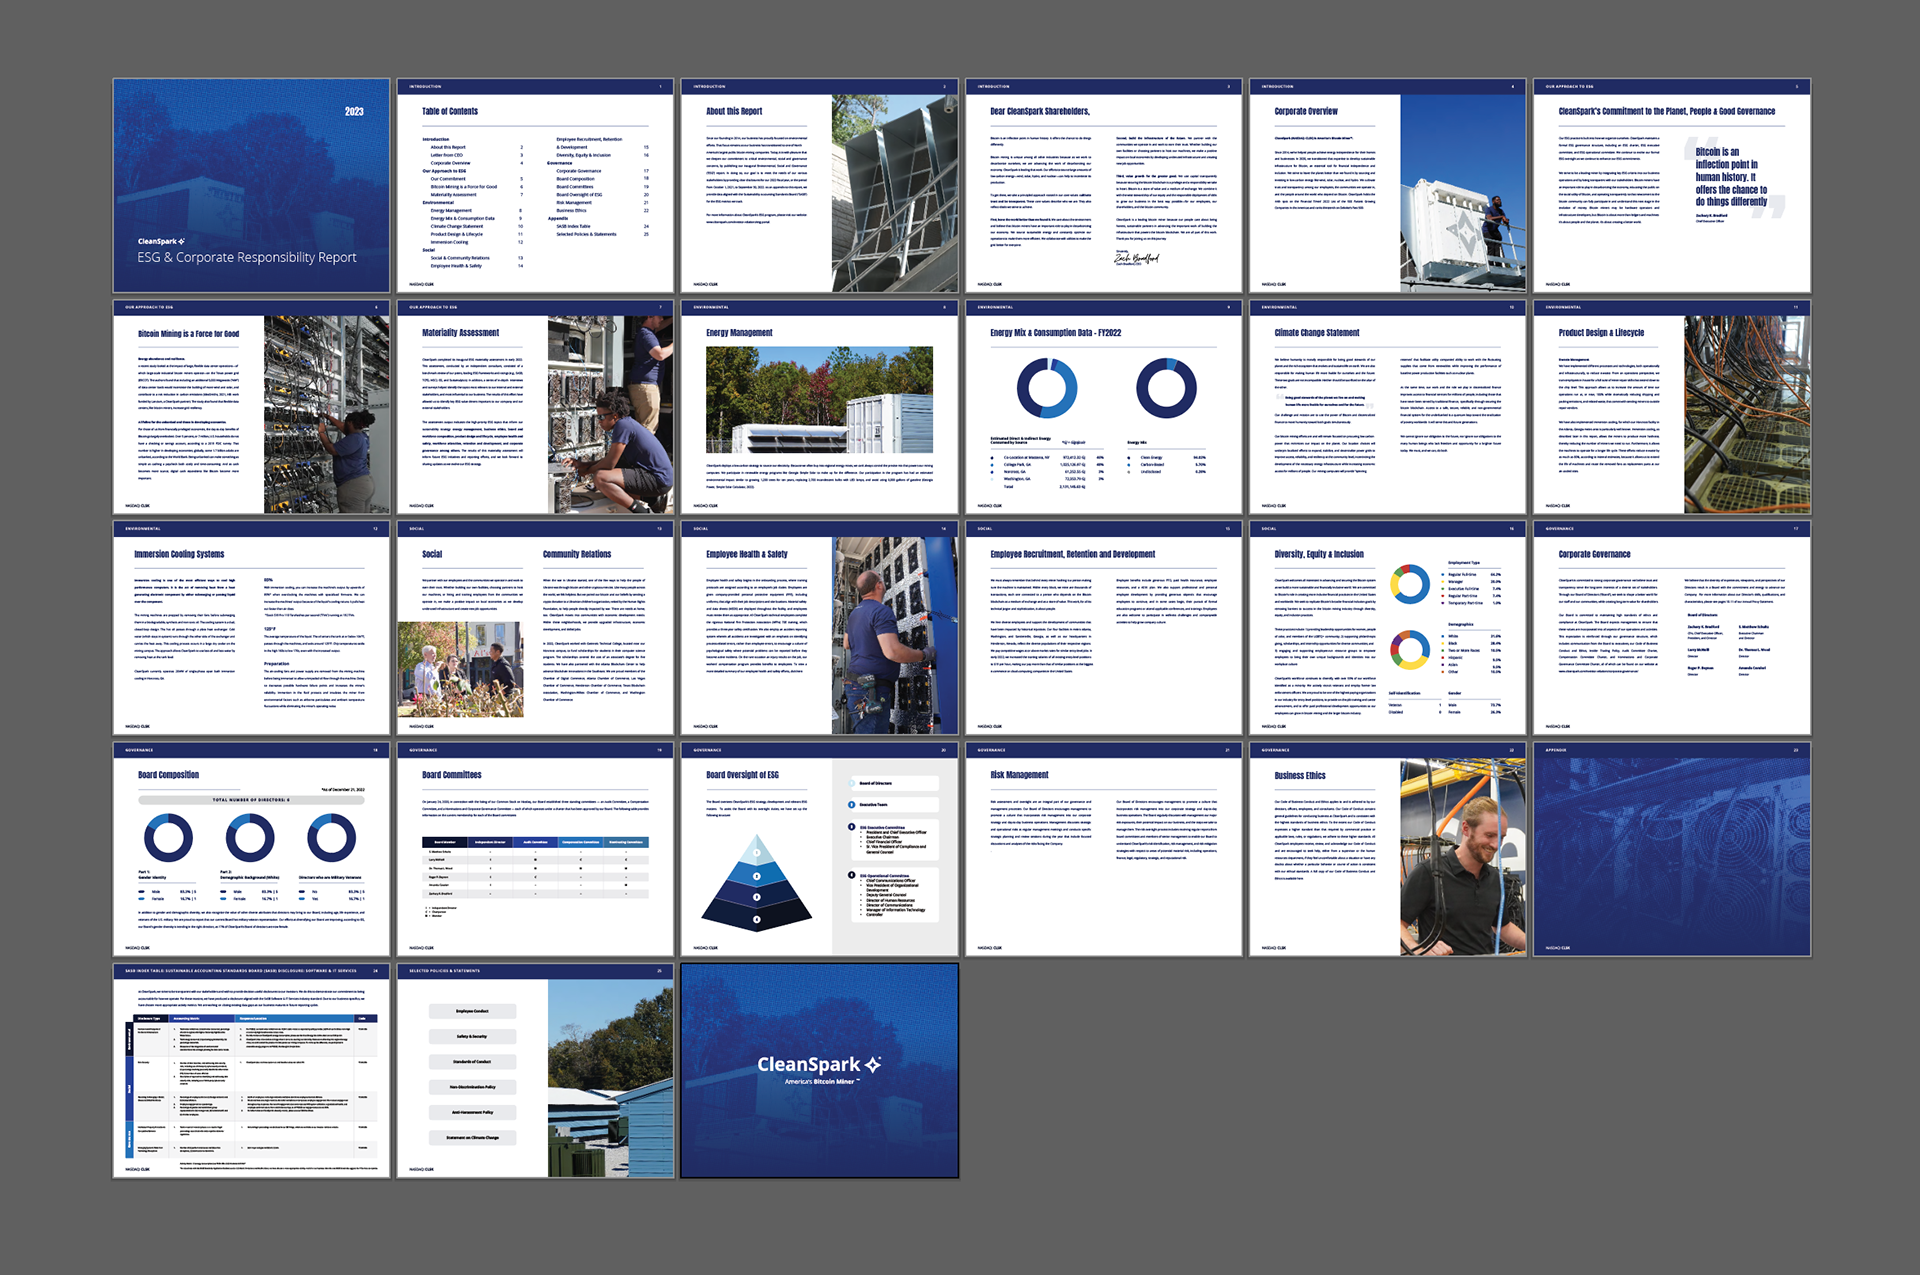Click the "Community Relations" heading
1920x1275 pixels.
[577, 554]
